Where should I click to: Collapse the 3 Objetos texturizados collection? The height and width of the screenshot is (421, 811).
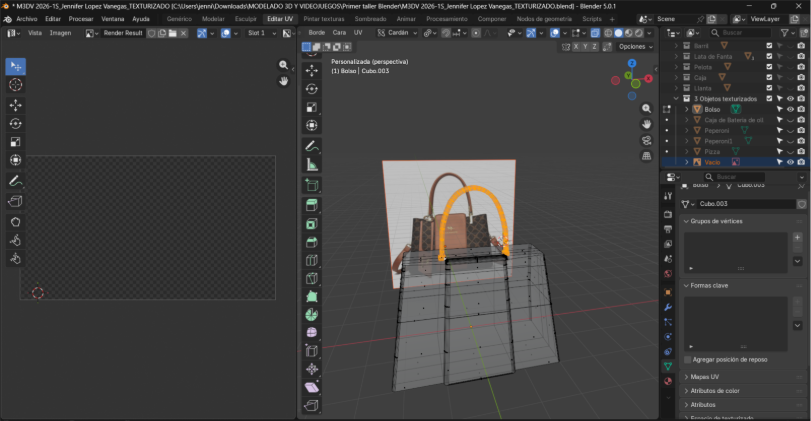pos(677,99)
